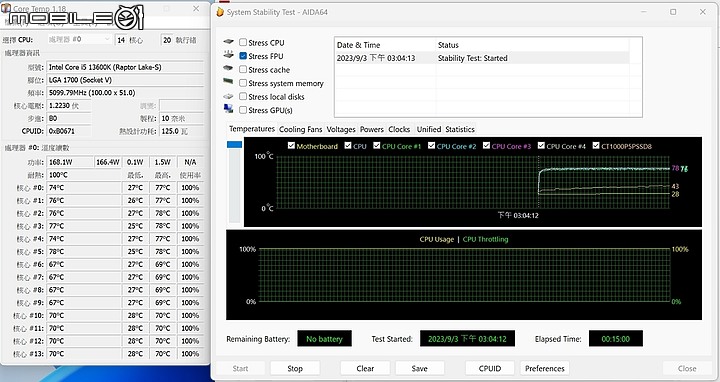Click the CPU Throttling graph label

pyautogui.click(x=485, y=239)
